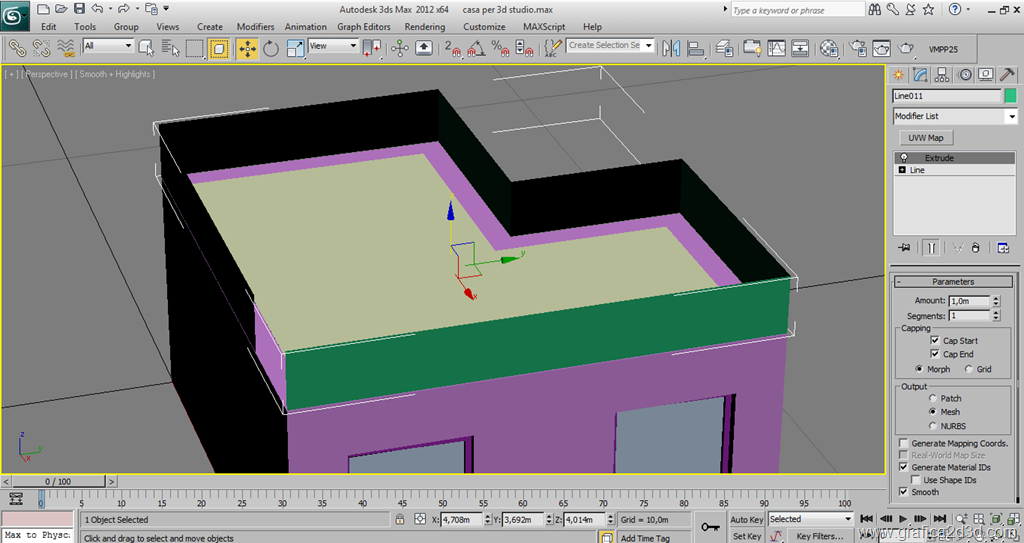Enable Generate Mapping Coords checkbox
The width and height of the screenshot is (1024, 543).
pos(904,443)
